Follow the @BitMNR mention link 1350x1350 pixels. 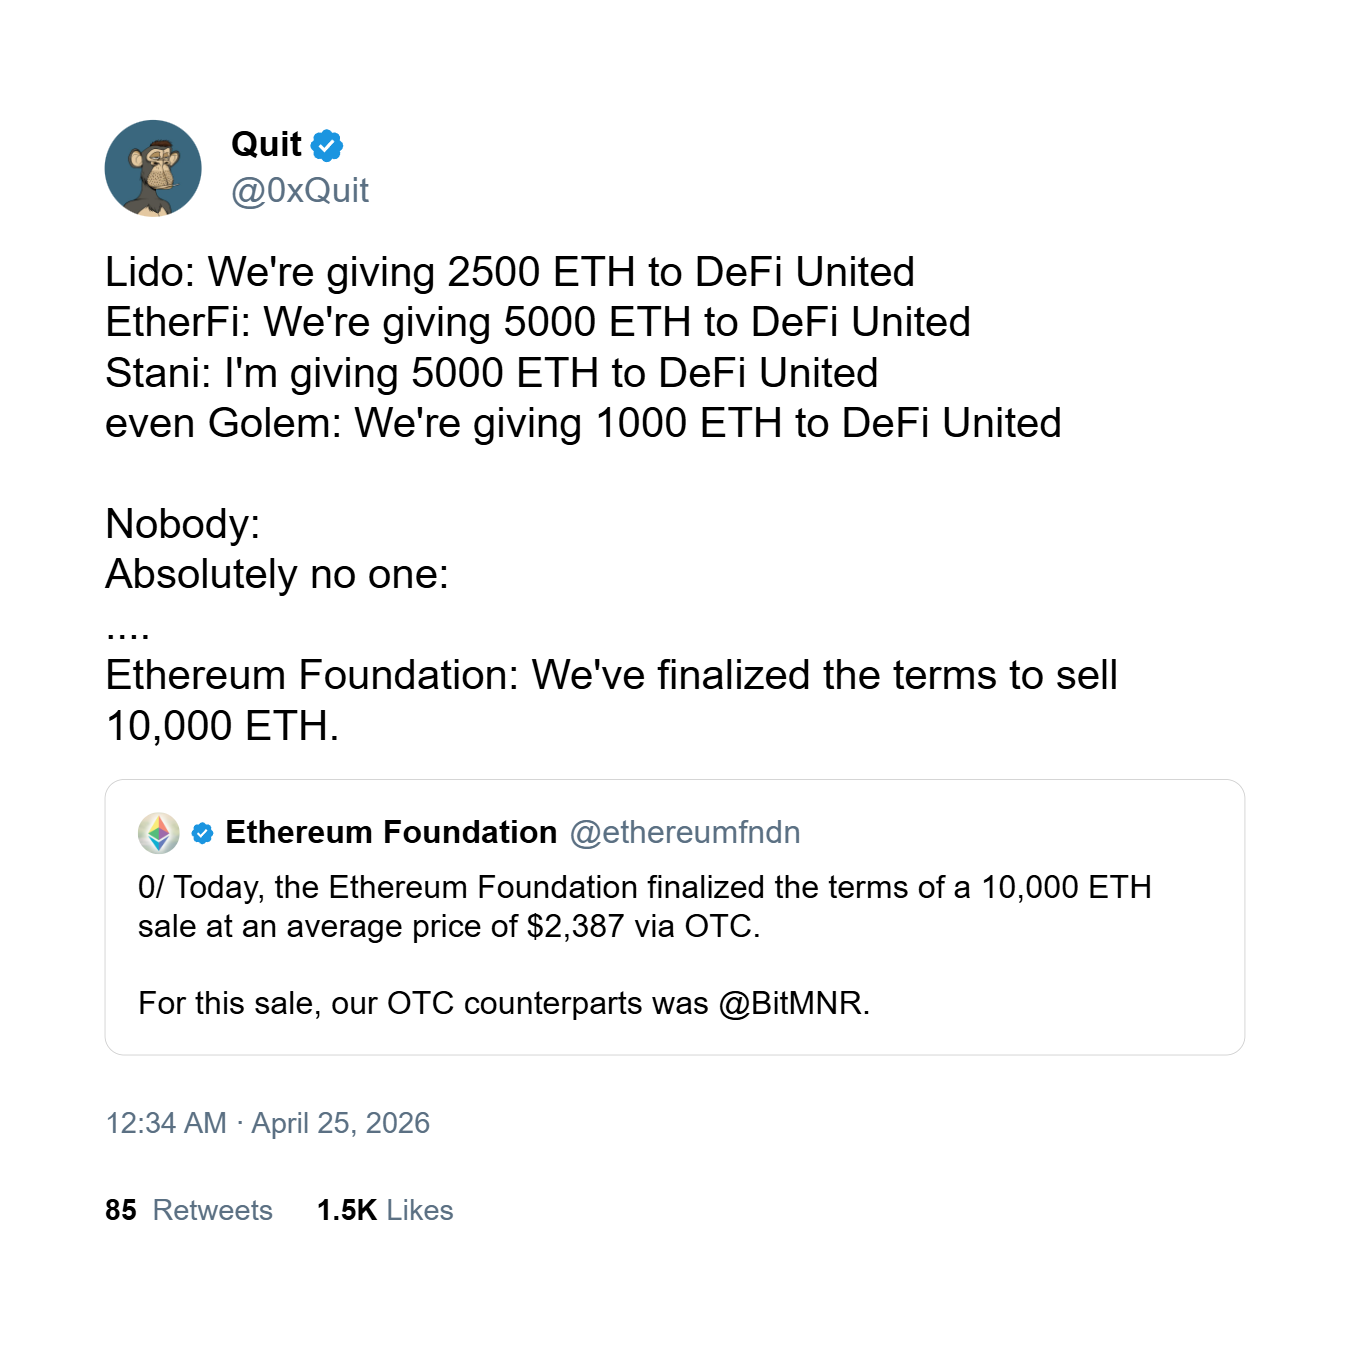[x=791, y=1003]
